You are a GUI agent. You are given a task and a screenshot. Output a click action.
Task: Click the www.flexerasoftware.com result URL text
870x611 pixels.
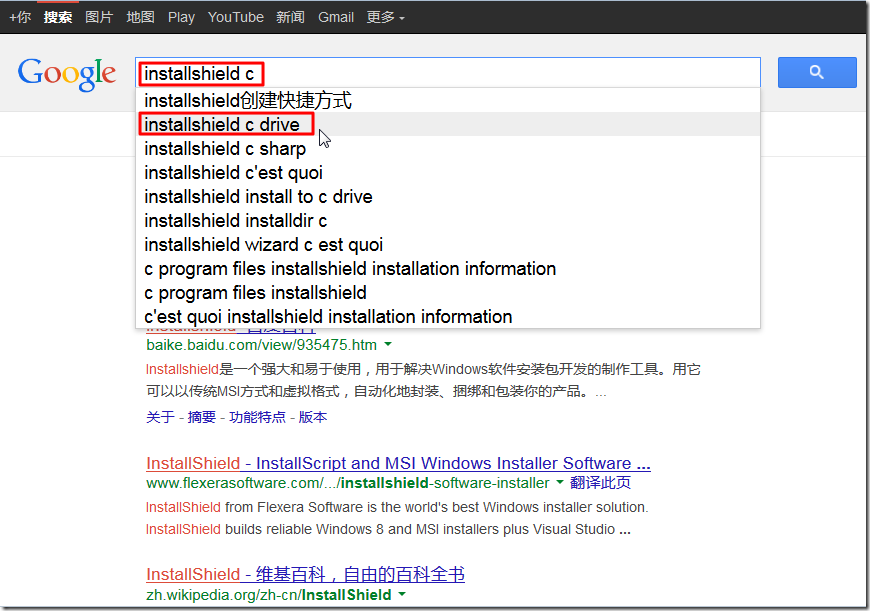348,483
